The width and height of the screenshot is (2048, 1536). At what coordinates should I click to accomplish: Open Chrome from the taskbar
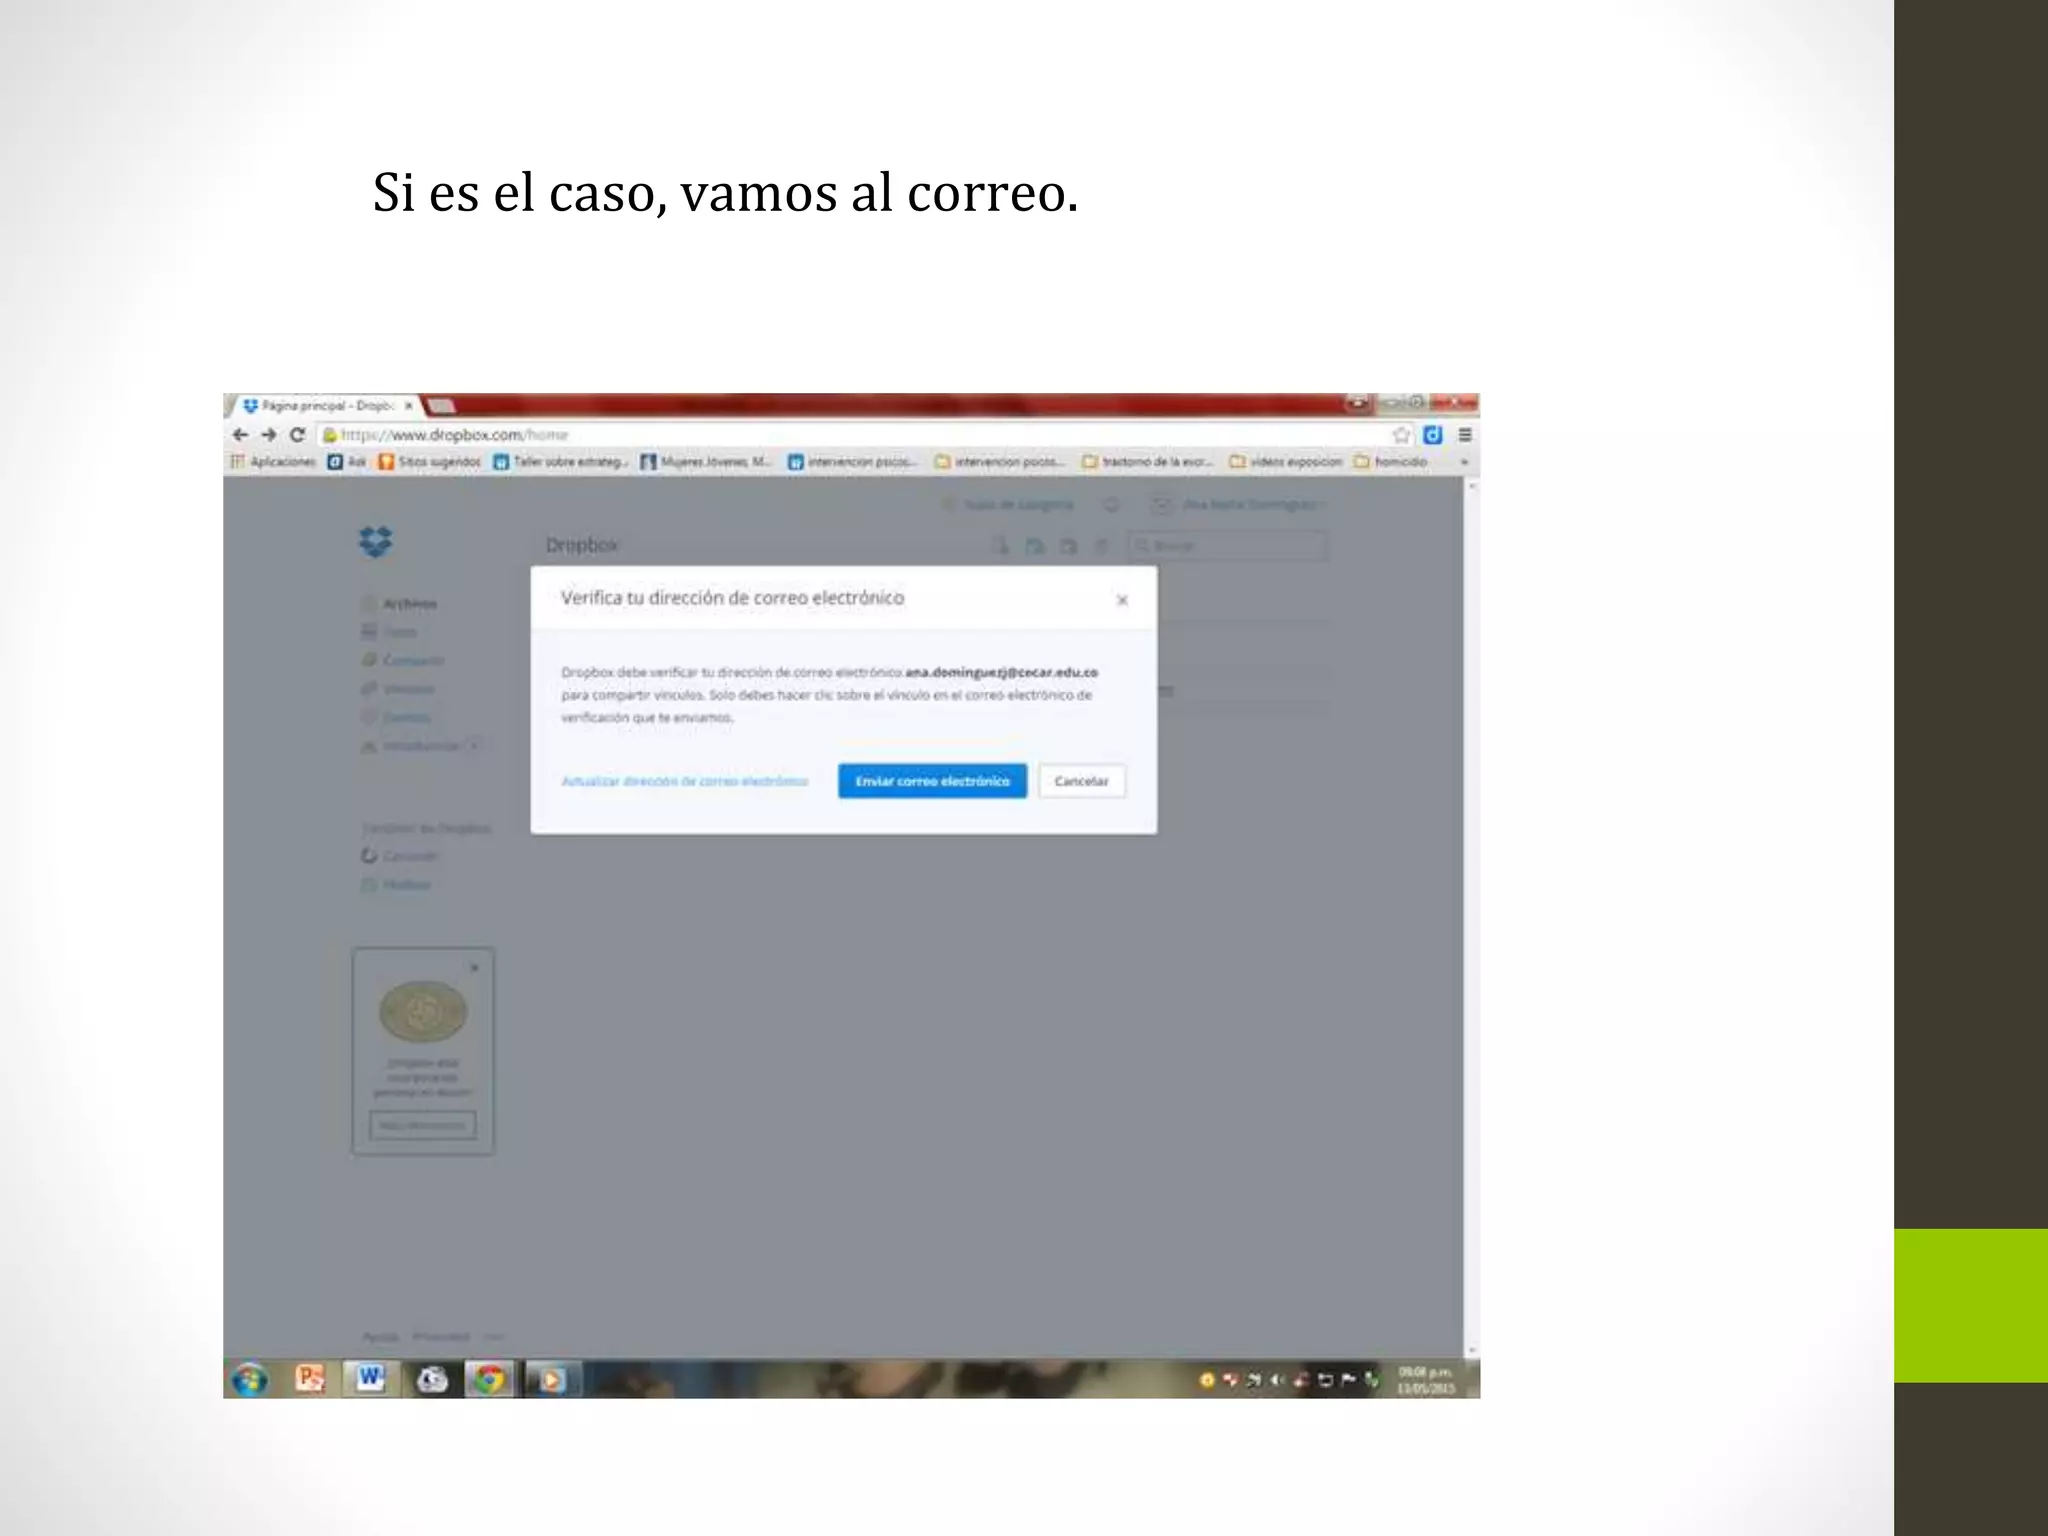pos(489,1380)
